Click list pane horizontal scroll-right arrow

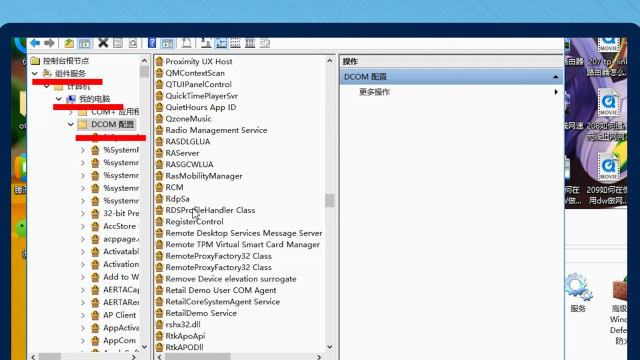tap(319, 357)
